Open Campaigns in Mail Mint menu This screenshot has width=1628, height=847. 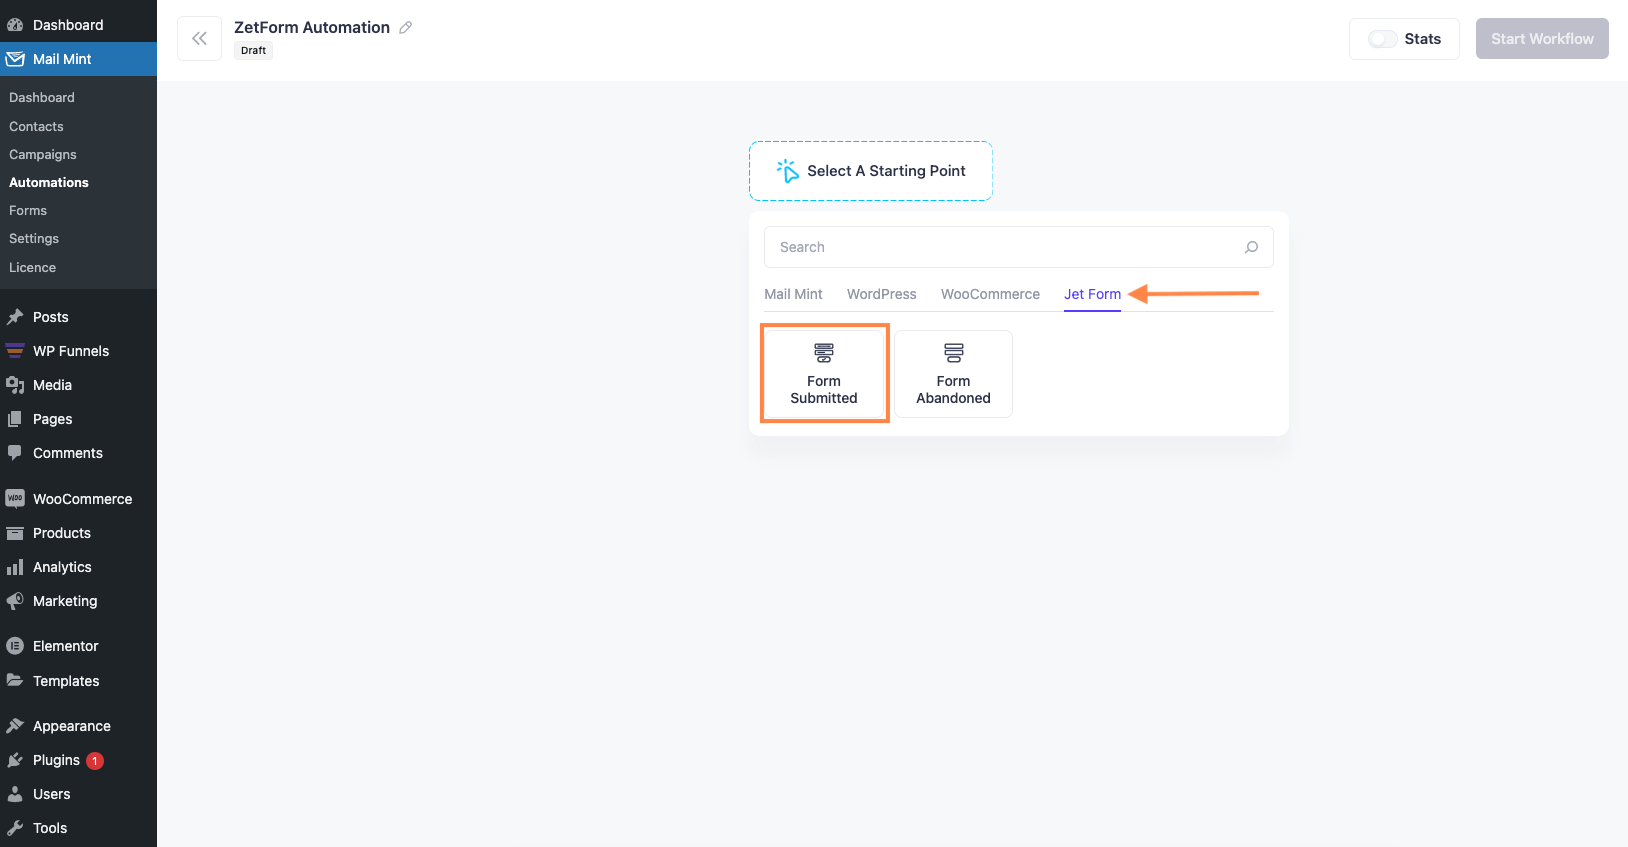click(43, 154)
